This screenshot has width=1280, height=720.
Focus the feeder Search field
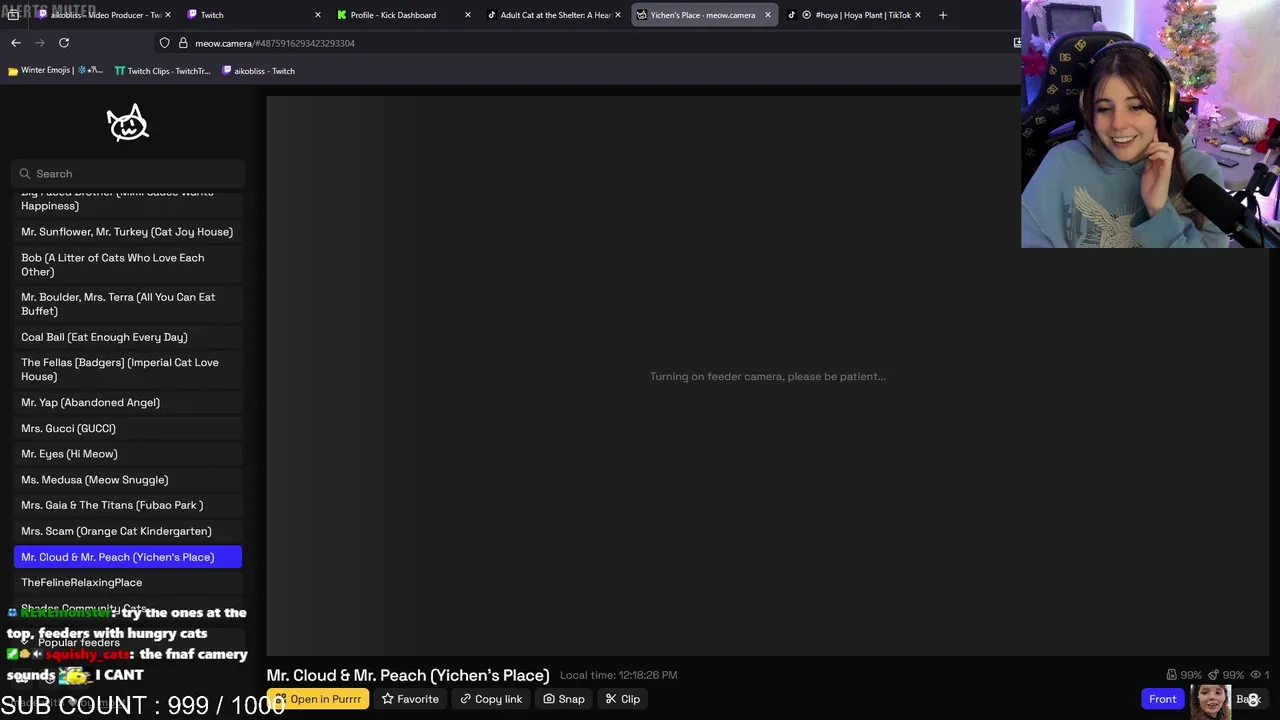click(129, 174)
